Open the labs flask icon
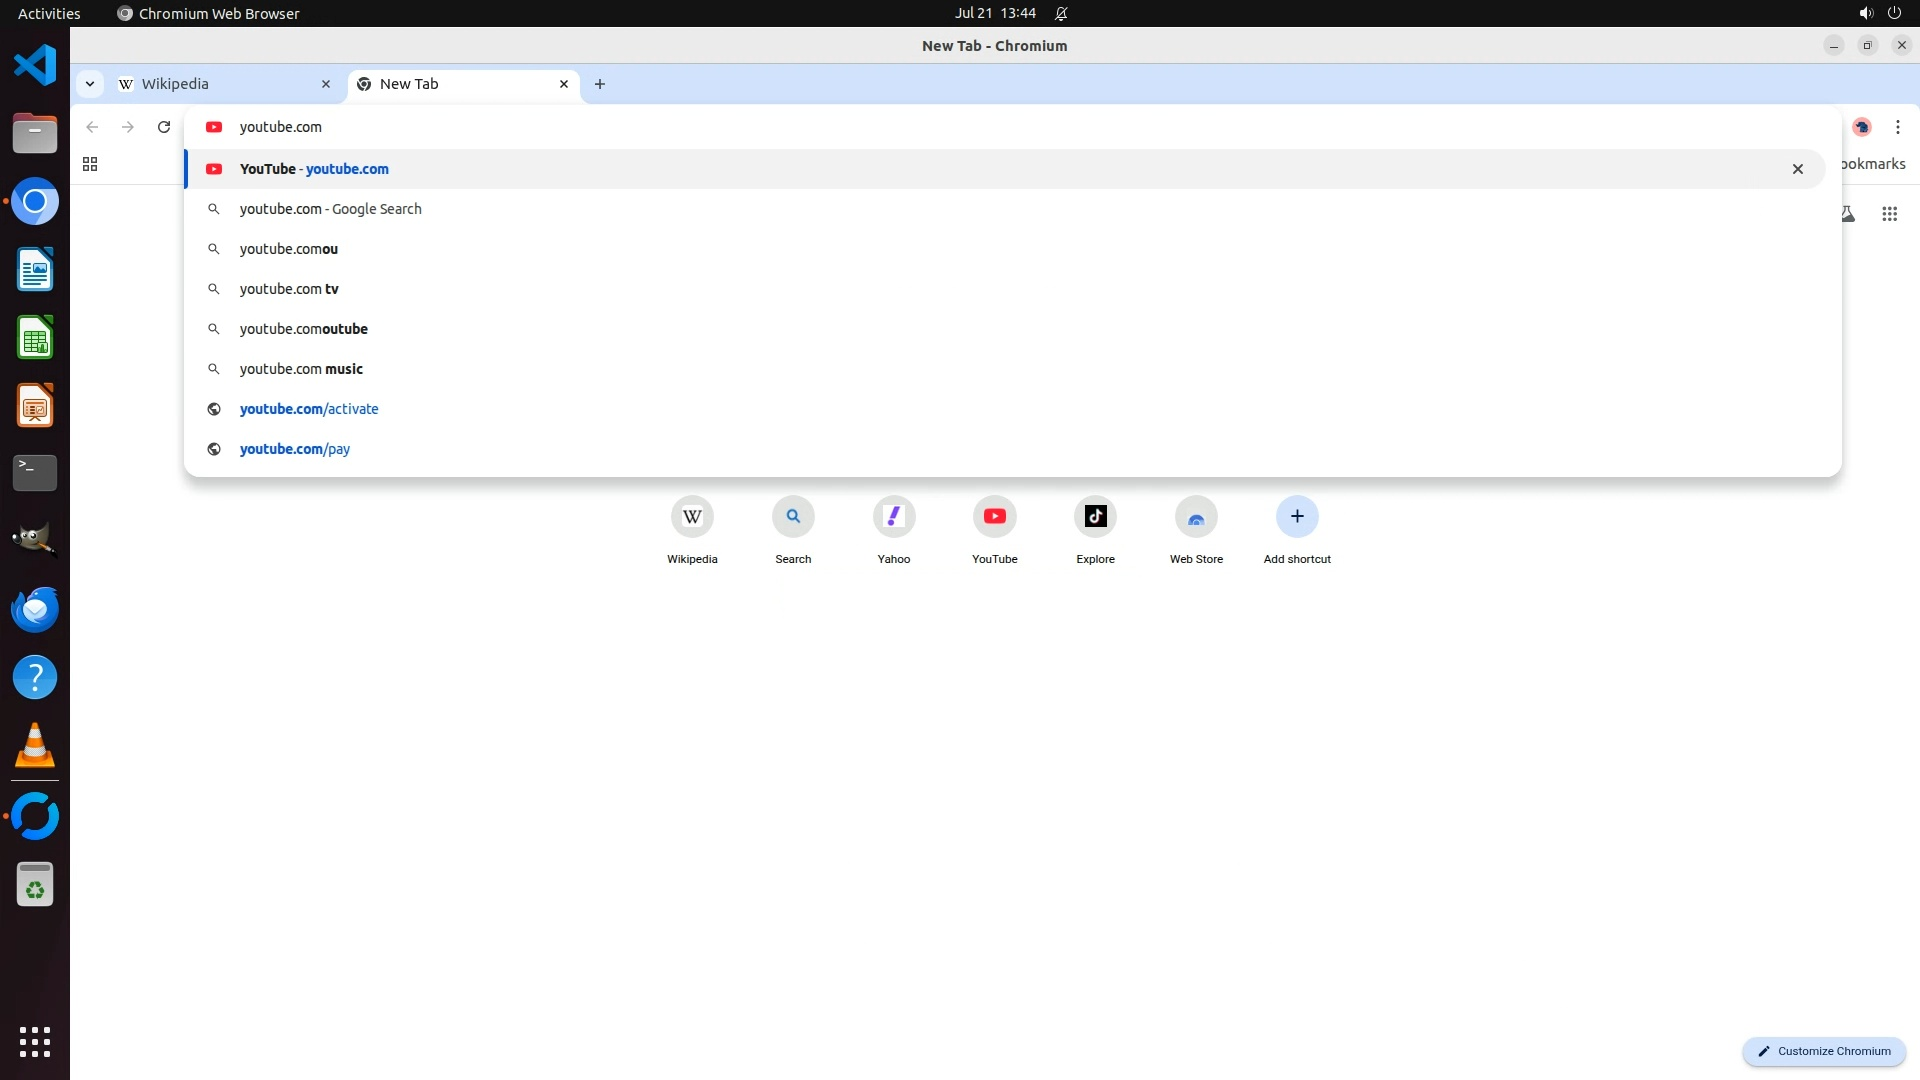Image resolution: width=1920 pixels, height=1080 pixels. [1848, 214]
